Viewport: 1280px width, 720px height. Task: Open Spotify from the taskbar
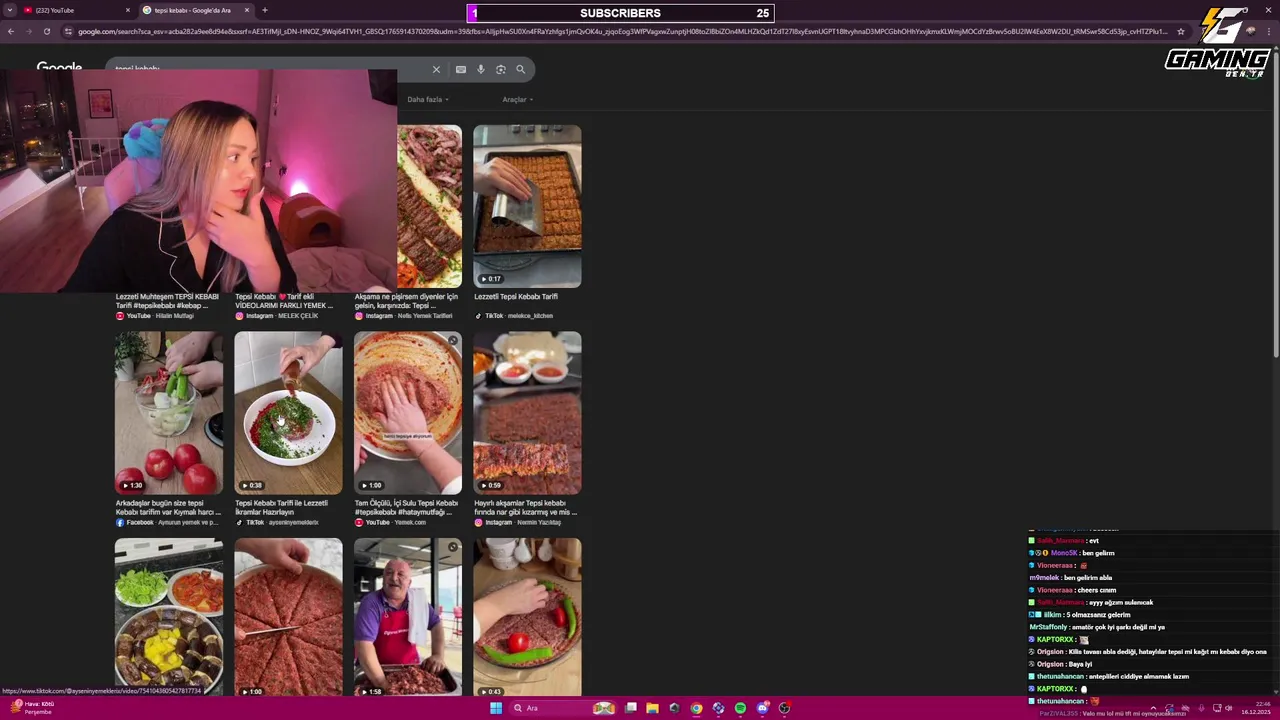click(740, 708)
